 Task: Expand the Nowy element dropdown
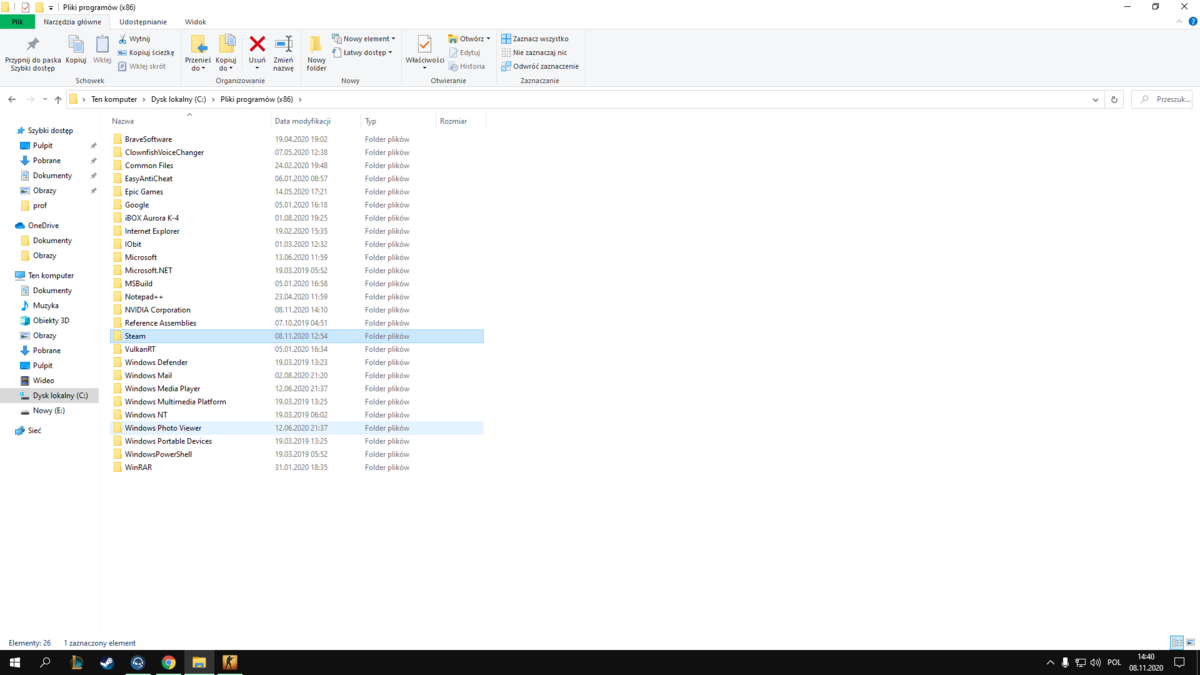[x=363, y=39]
